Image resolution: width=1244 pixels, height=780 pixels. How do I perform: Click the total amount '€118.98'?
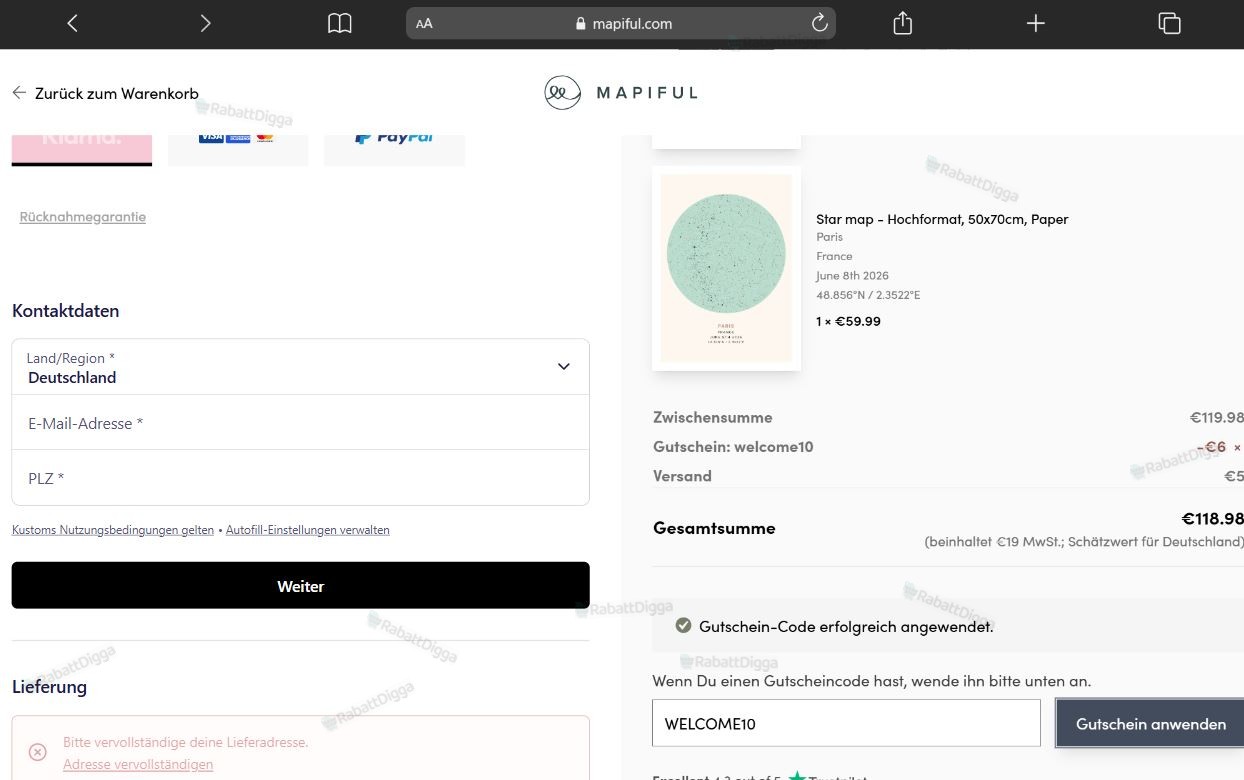click(x=1212, y=518)
